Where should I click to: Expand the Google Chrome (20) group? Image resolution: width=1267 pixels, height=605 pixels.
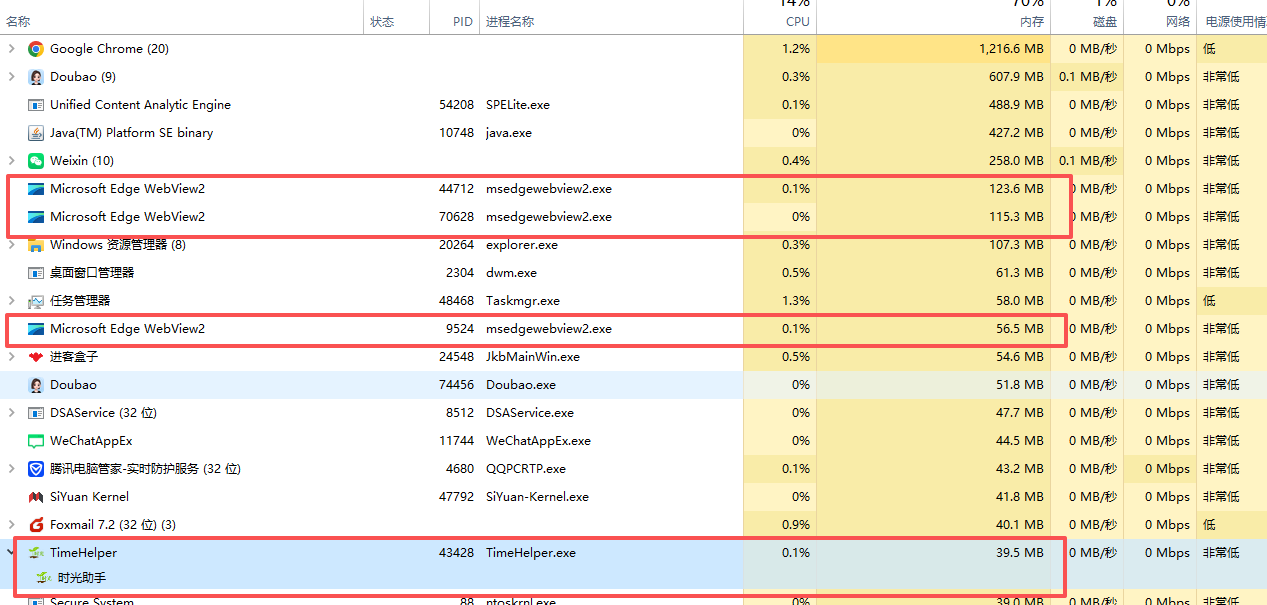pos(12,49)
